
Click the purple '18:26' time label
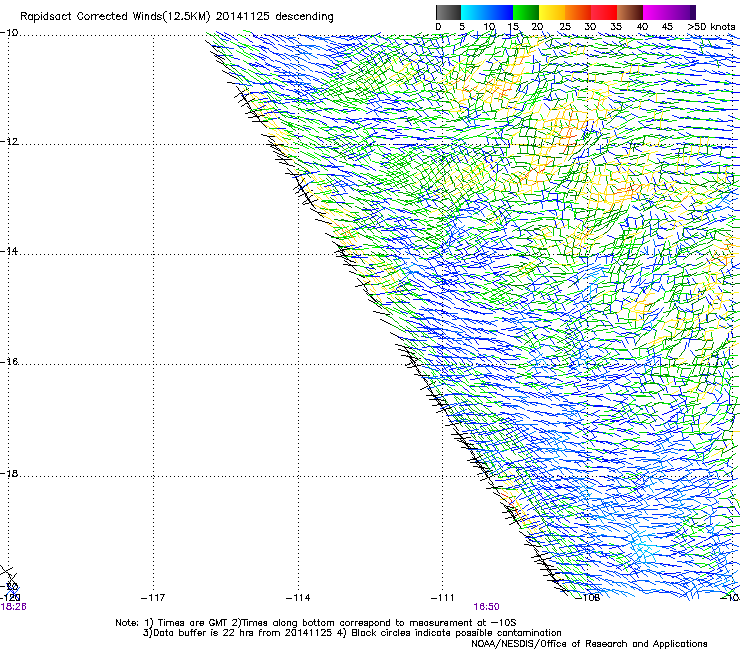(13, 607)
